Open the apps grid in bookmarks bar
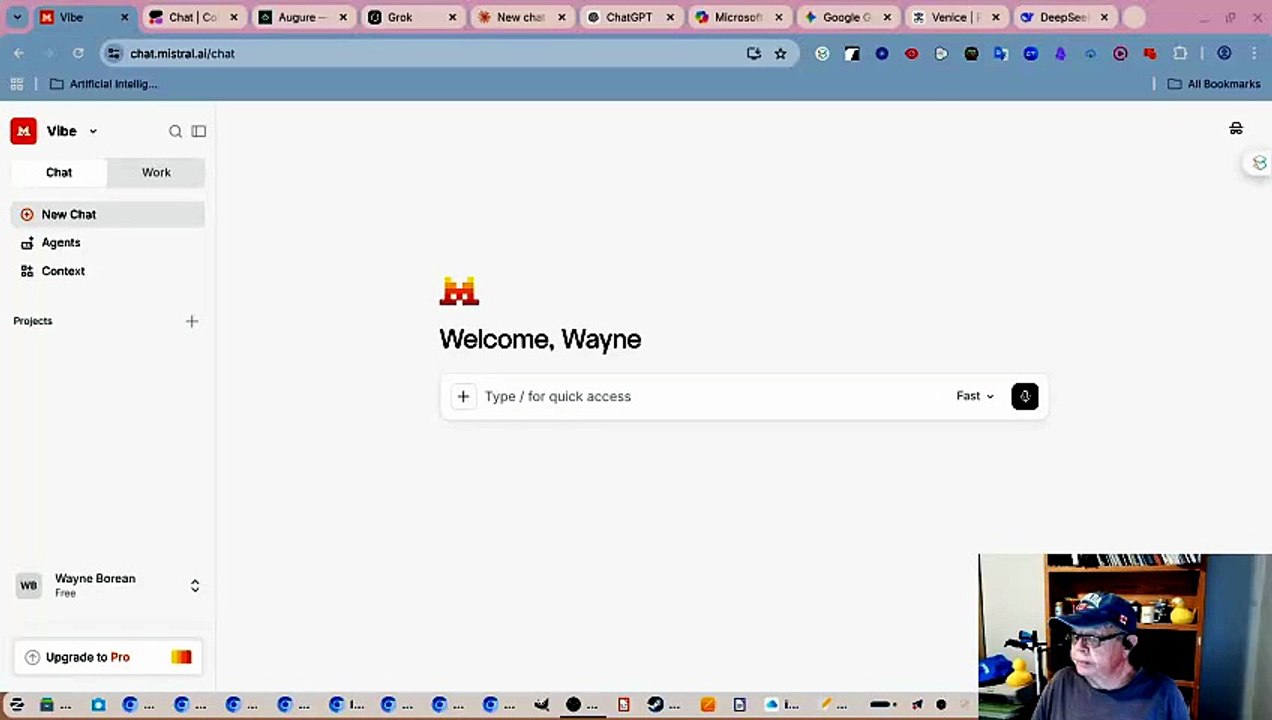 click(17, 84)
